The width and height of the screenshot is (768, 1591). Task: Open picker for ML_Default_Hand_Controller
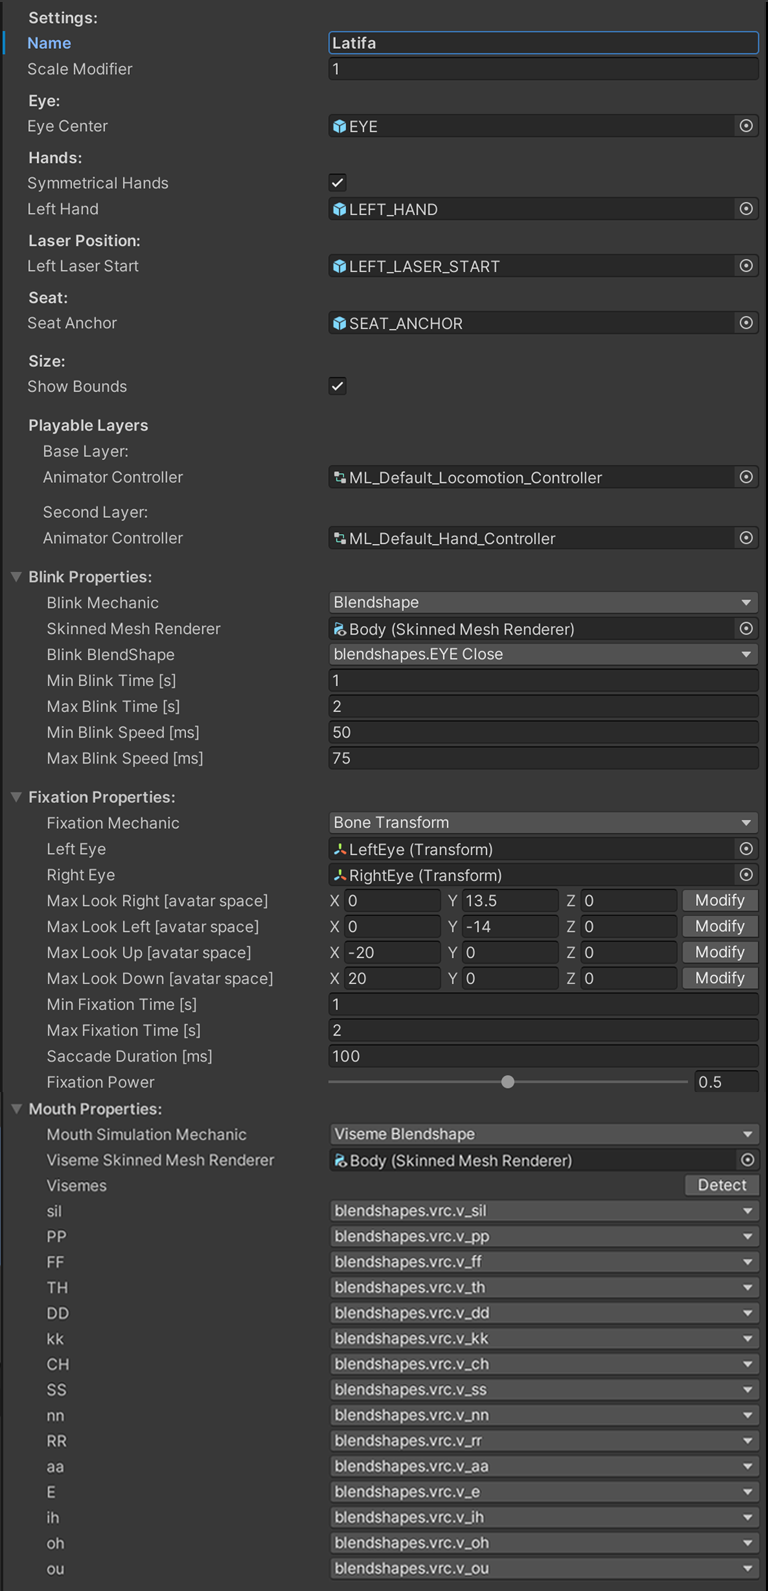[x=746, y=538]
